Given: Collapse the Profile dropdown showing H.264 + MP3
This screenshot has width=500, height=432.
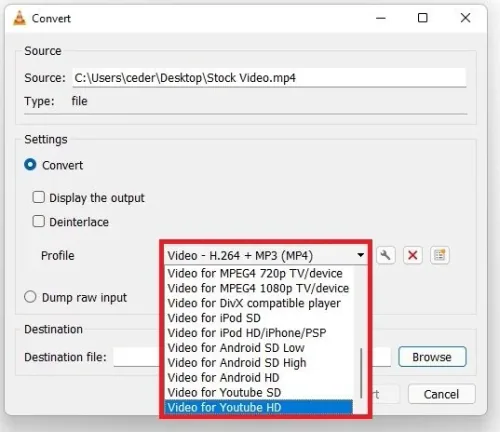Looking at the screenshot, I should [x=266, y=256].
